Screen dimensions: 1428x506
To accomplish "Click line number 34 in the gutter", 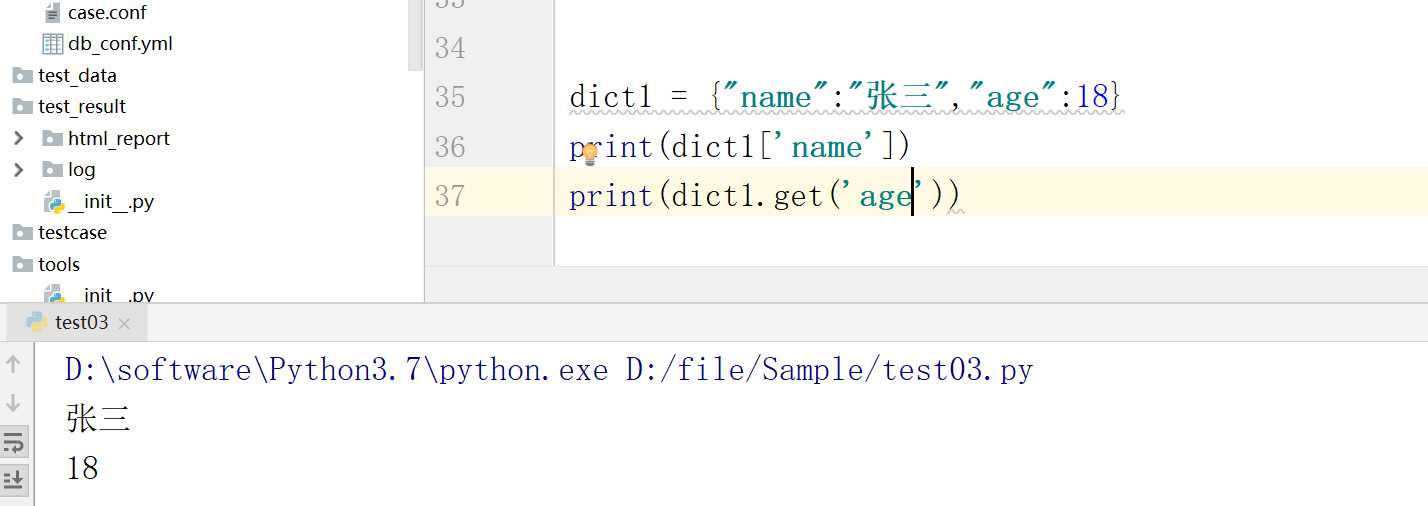I will [450, 47].
